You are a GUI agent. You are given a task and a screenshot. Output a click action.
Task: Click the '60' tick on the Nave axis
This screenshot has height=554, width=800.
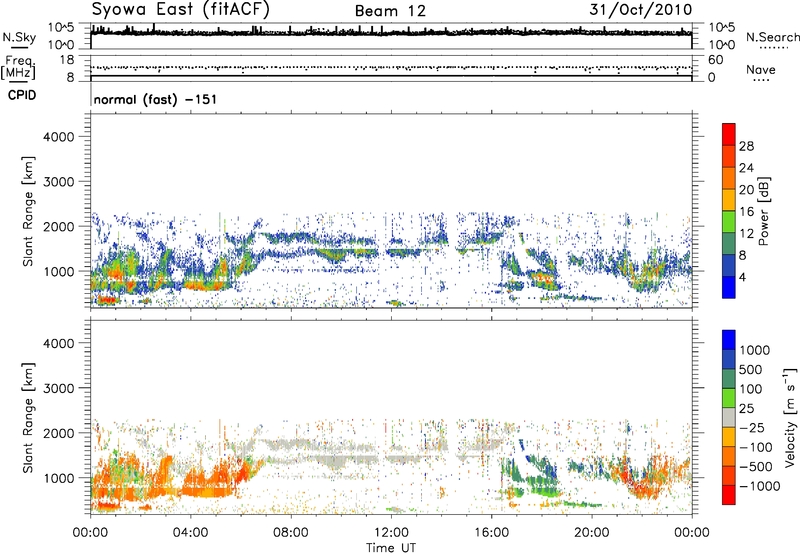coord(715,60)
